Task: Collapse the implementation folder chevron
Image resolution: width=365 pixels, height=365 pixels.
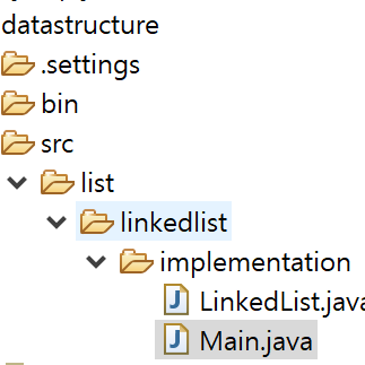Action: 96,262
